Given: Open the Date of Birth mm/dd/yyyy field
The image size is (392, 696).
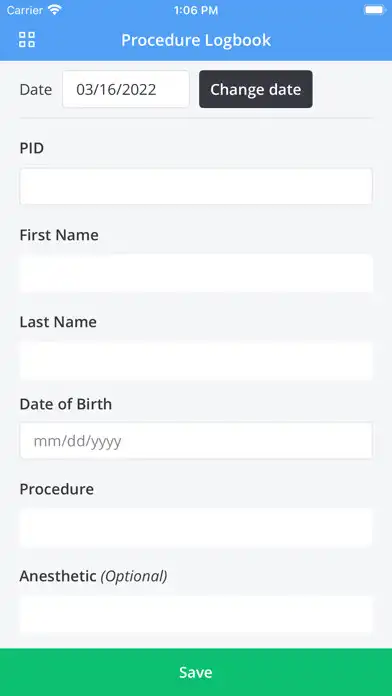Looking at the screenshot, I should point(196,441).
